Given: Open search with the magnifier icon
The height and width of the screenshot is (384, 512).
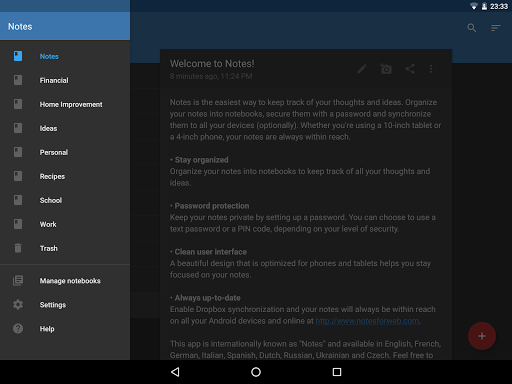Looking at the screenshot, I should [472, 28].
